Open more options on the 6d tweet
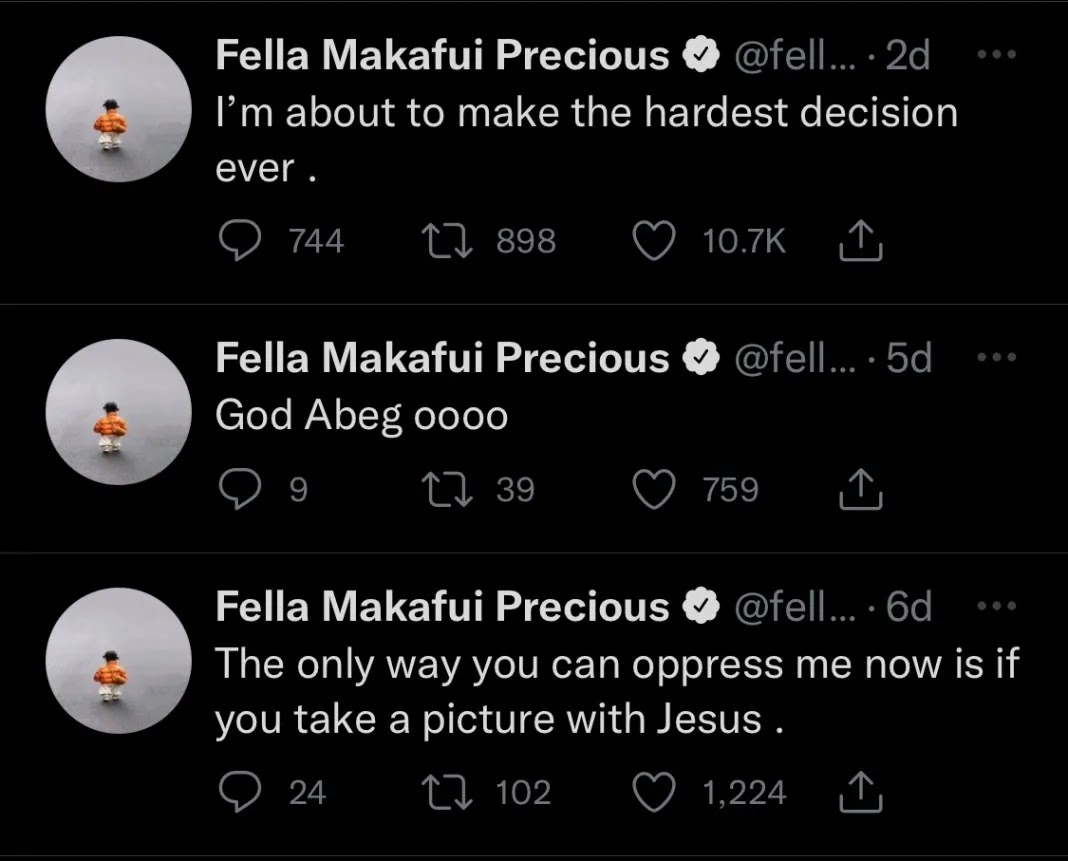The image size is (1068, 861). 997,607
